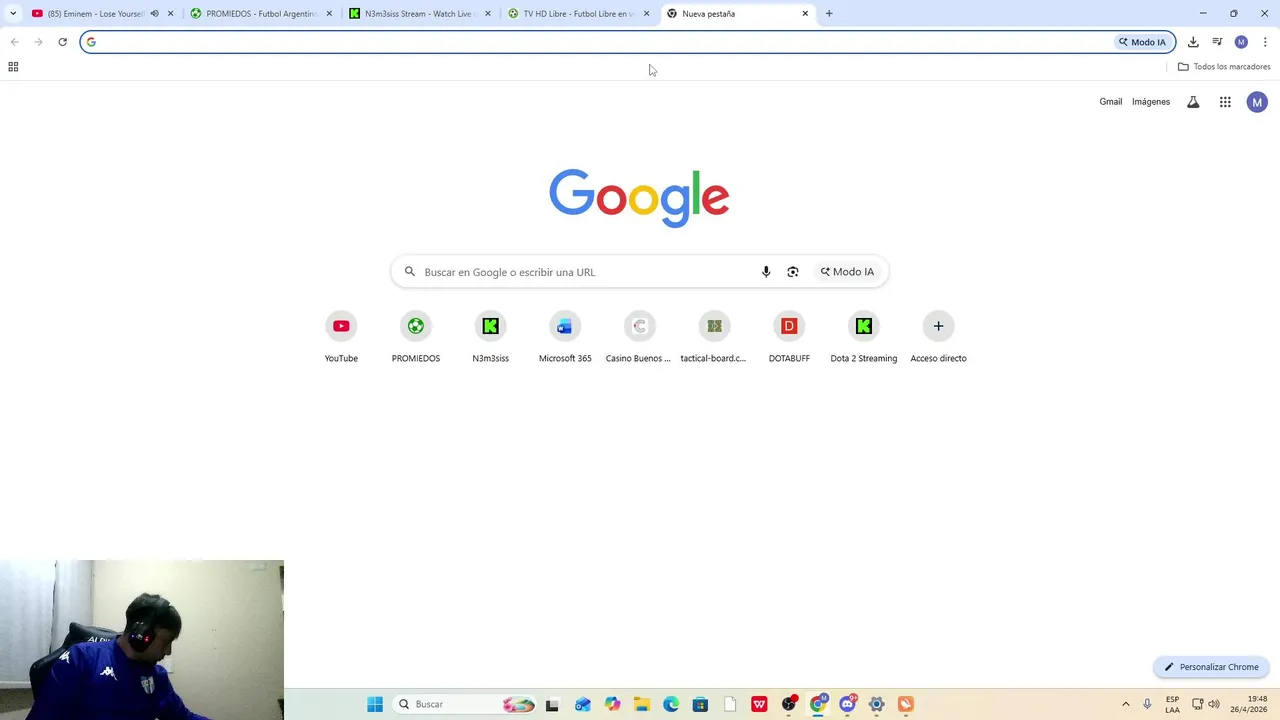Open Outlook from the taskbar
The width and height of the screenshot is (1280, 720).
click(x=583, y=704)
